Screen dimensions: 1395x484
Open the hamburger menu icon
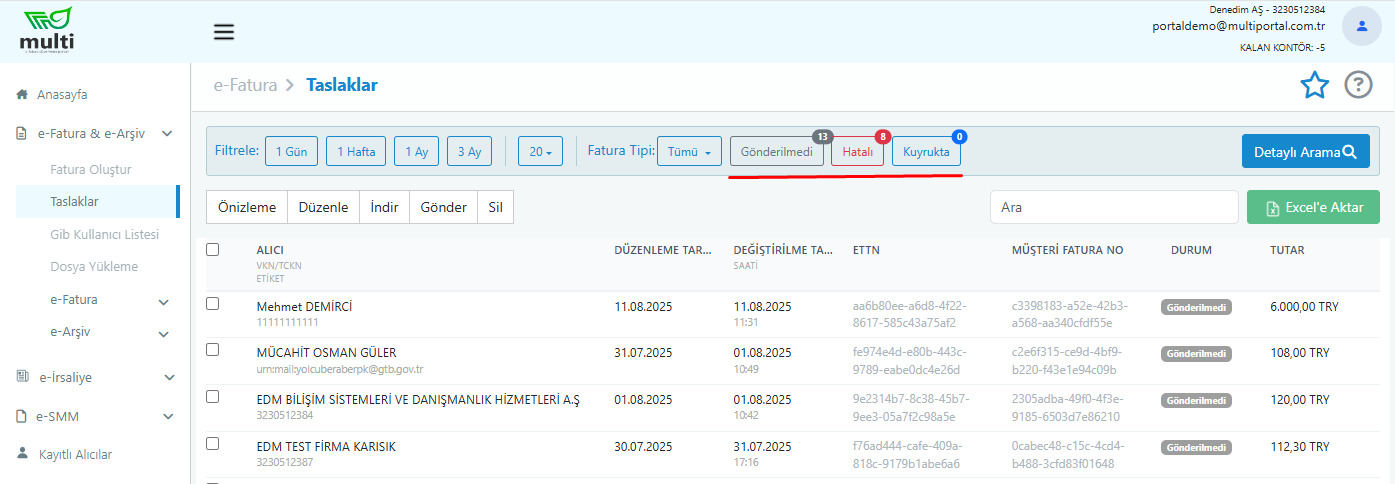pos(224,32)
